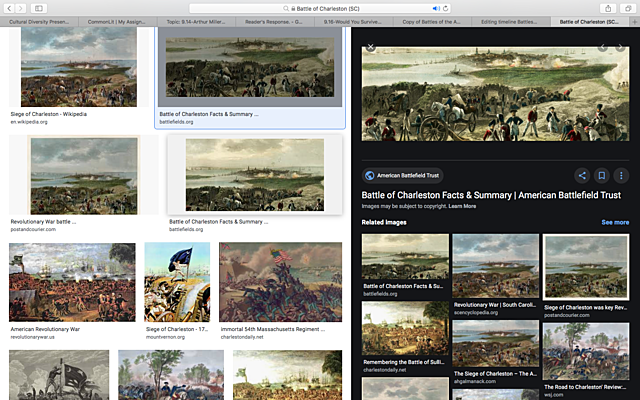This screenshot has height=400, width=640.
Task: Select the Battle of Charleston (SC) tab
Action: (590, 22)
